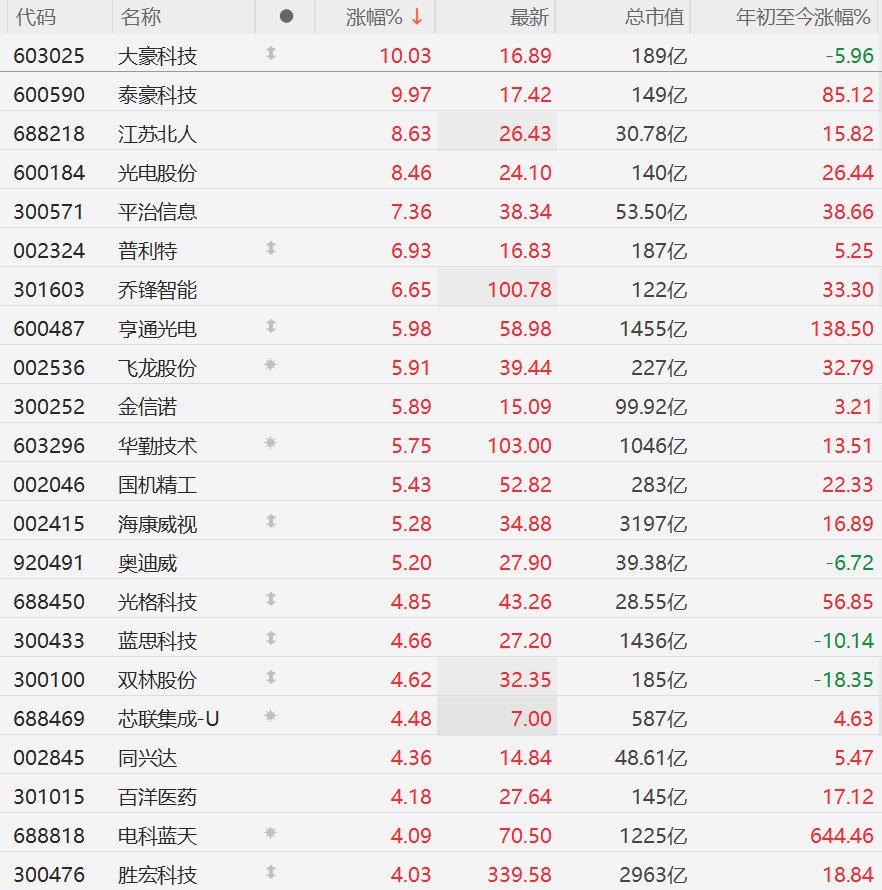Click the up-down arrow icon beside 海康威视
The height and width of the screenshot is (890, 882).
(x=270, y=522)
